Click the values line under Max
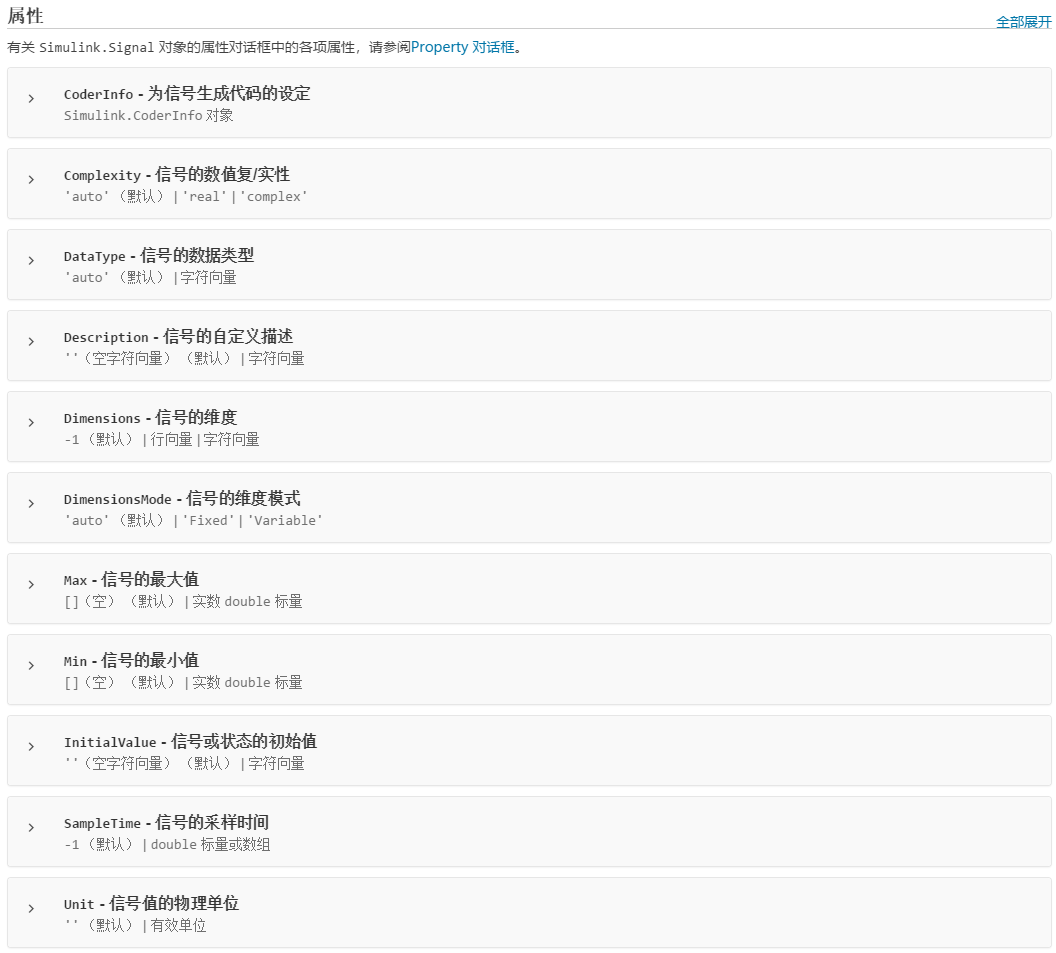Image resolution: width=1056 pixels, height=953 pixels. point(183,601)
